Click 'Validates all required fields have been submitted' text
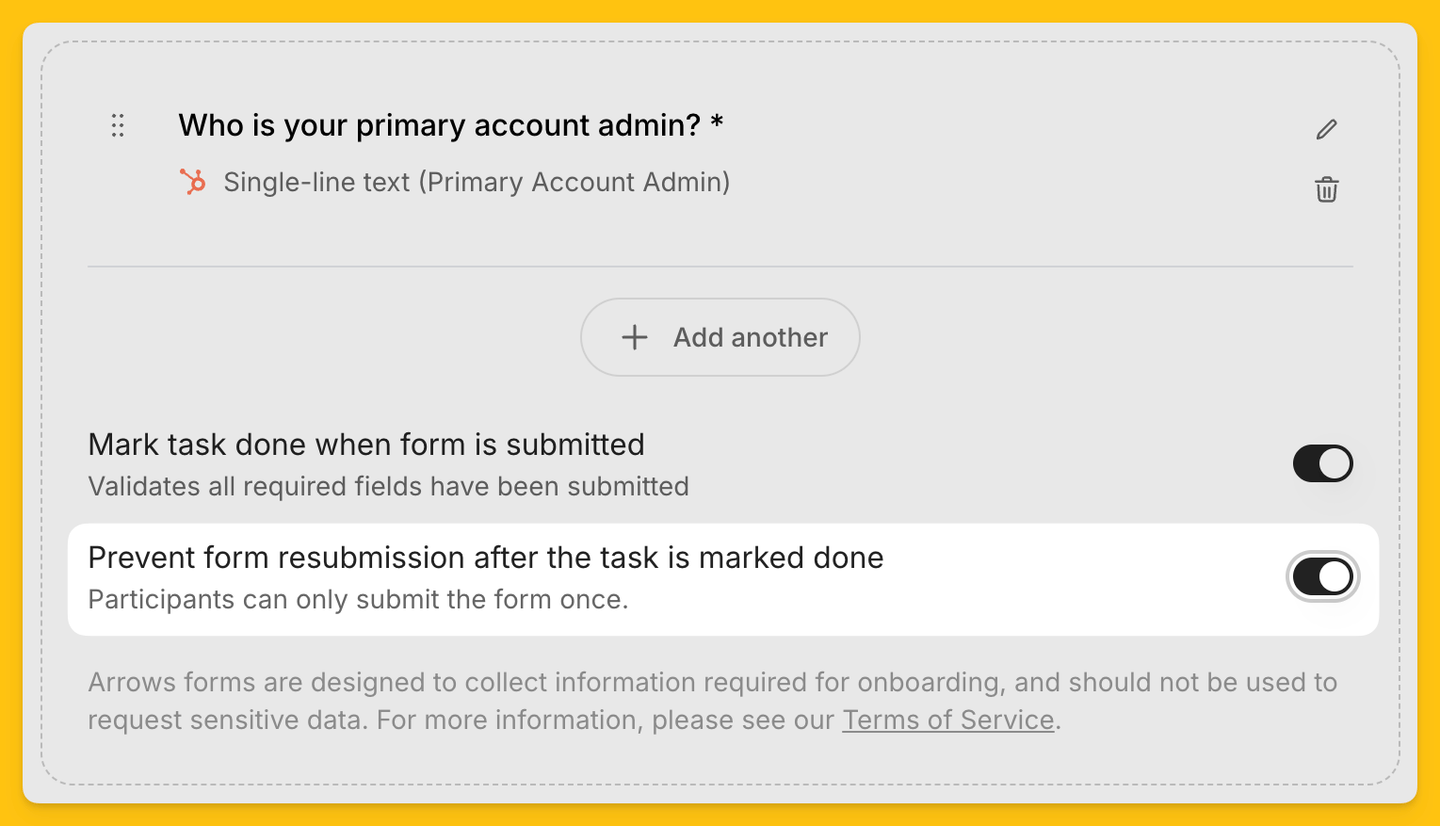Viewport: 1440px width, 826px height. (x=388, y=487)
